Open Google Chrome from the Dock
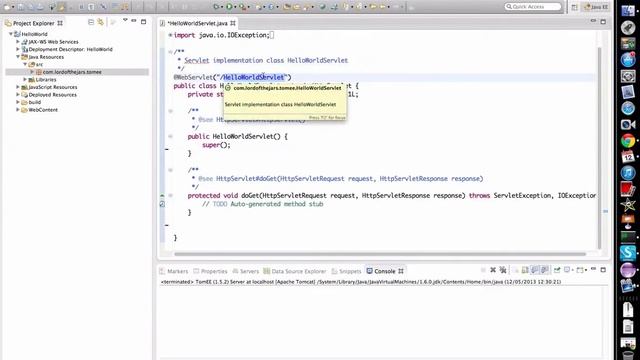The width and height of the screenshot is (640, 360). click(x=628, y=141)
